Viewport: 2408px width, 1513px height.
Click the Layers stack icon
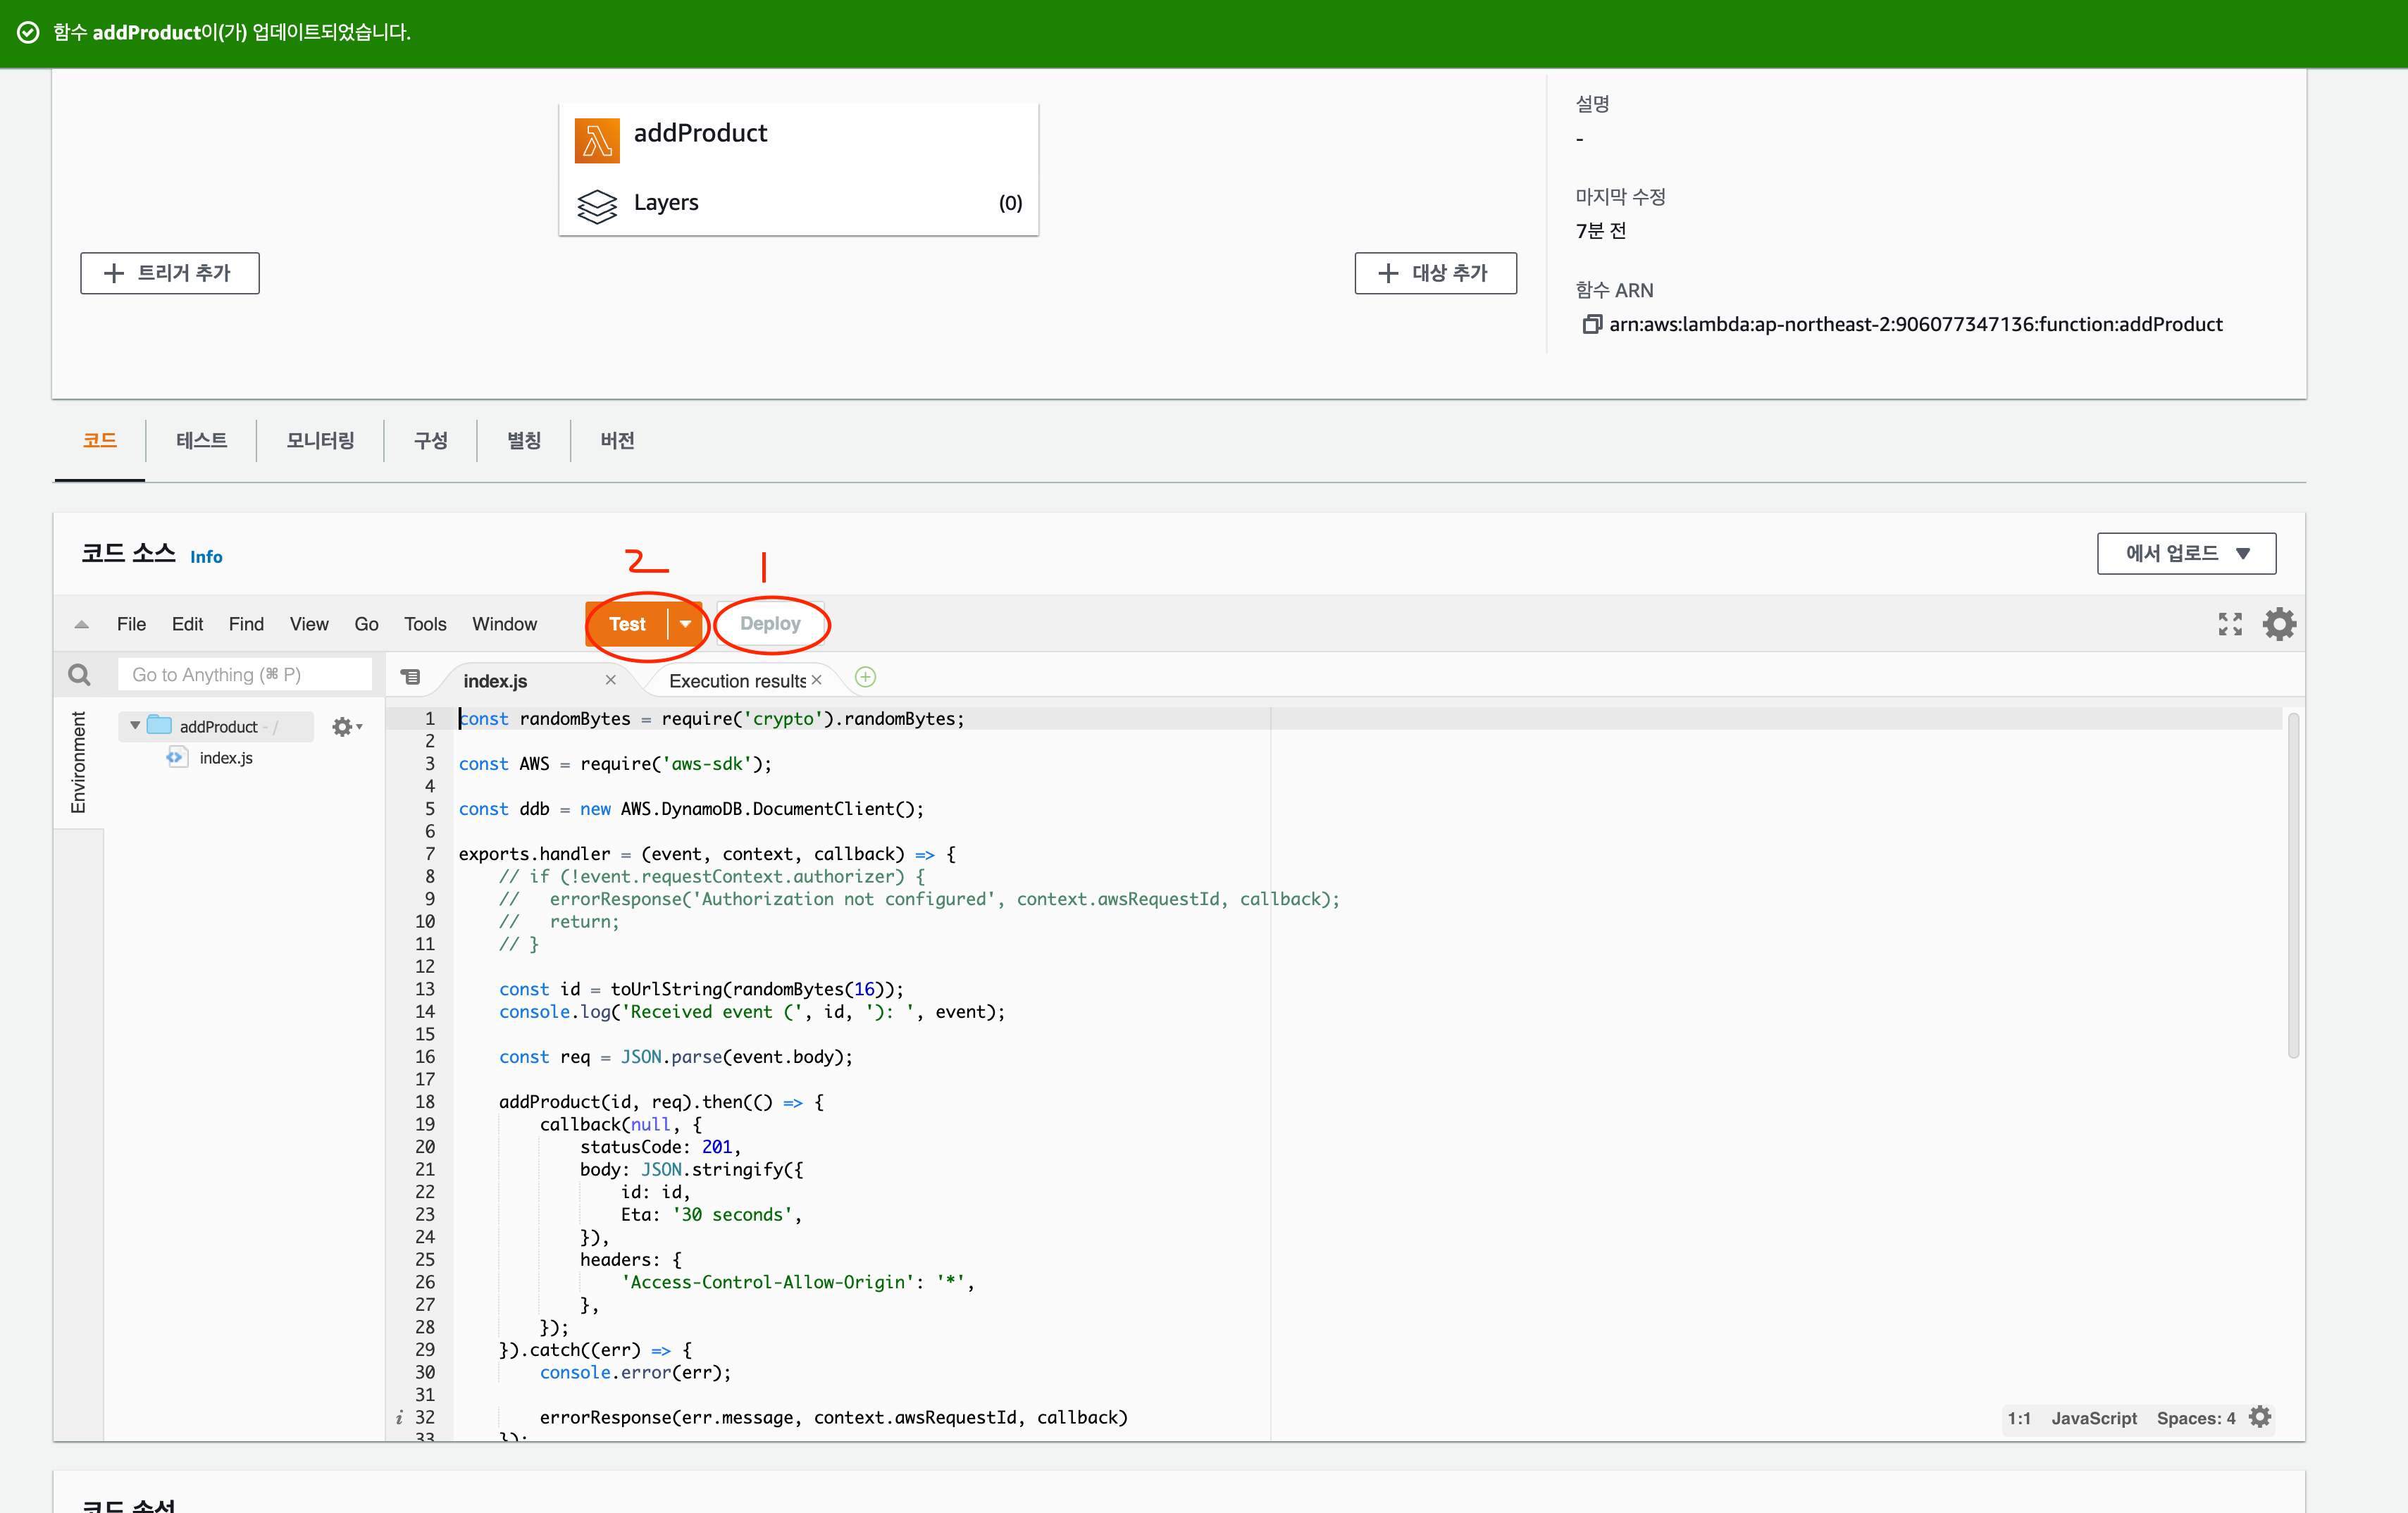[x=597, y=205]
